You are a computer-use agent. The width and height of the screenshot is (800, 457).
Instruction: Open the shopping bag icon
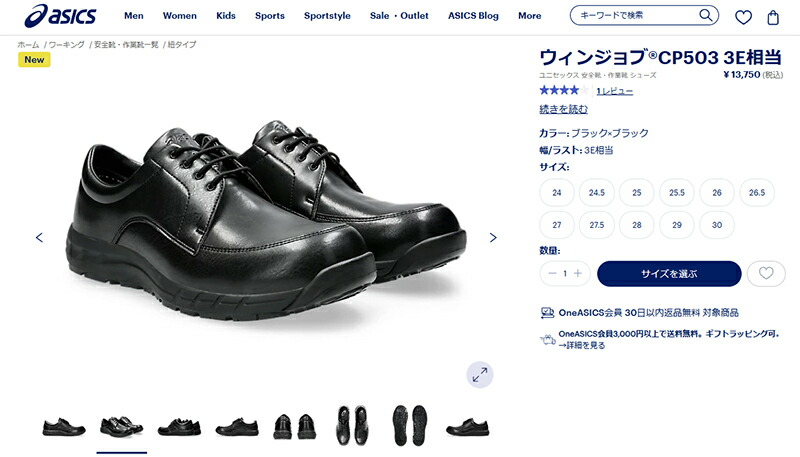[773, 17]
